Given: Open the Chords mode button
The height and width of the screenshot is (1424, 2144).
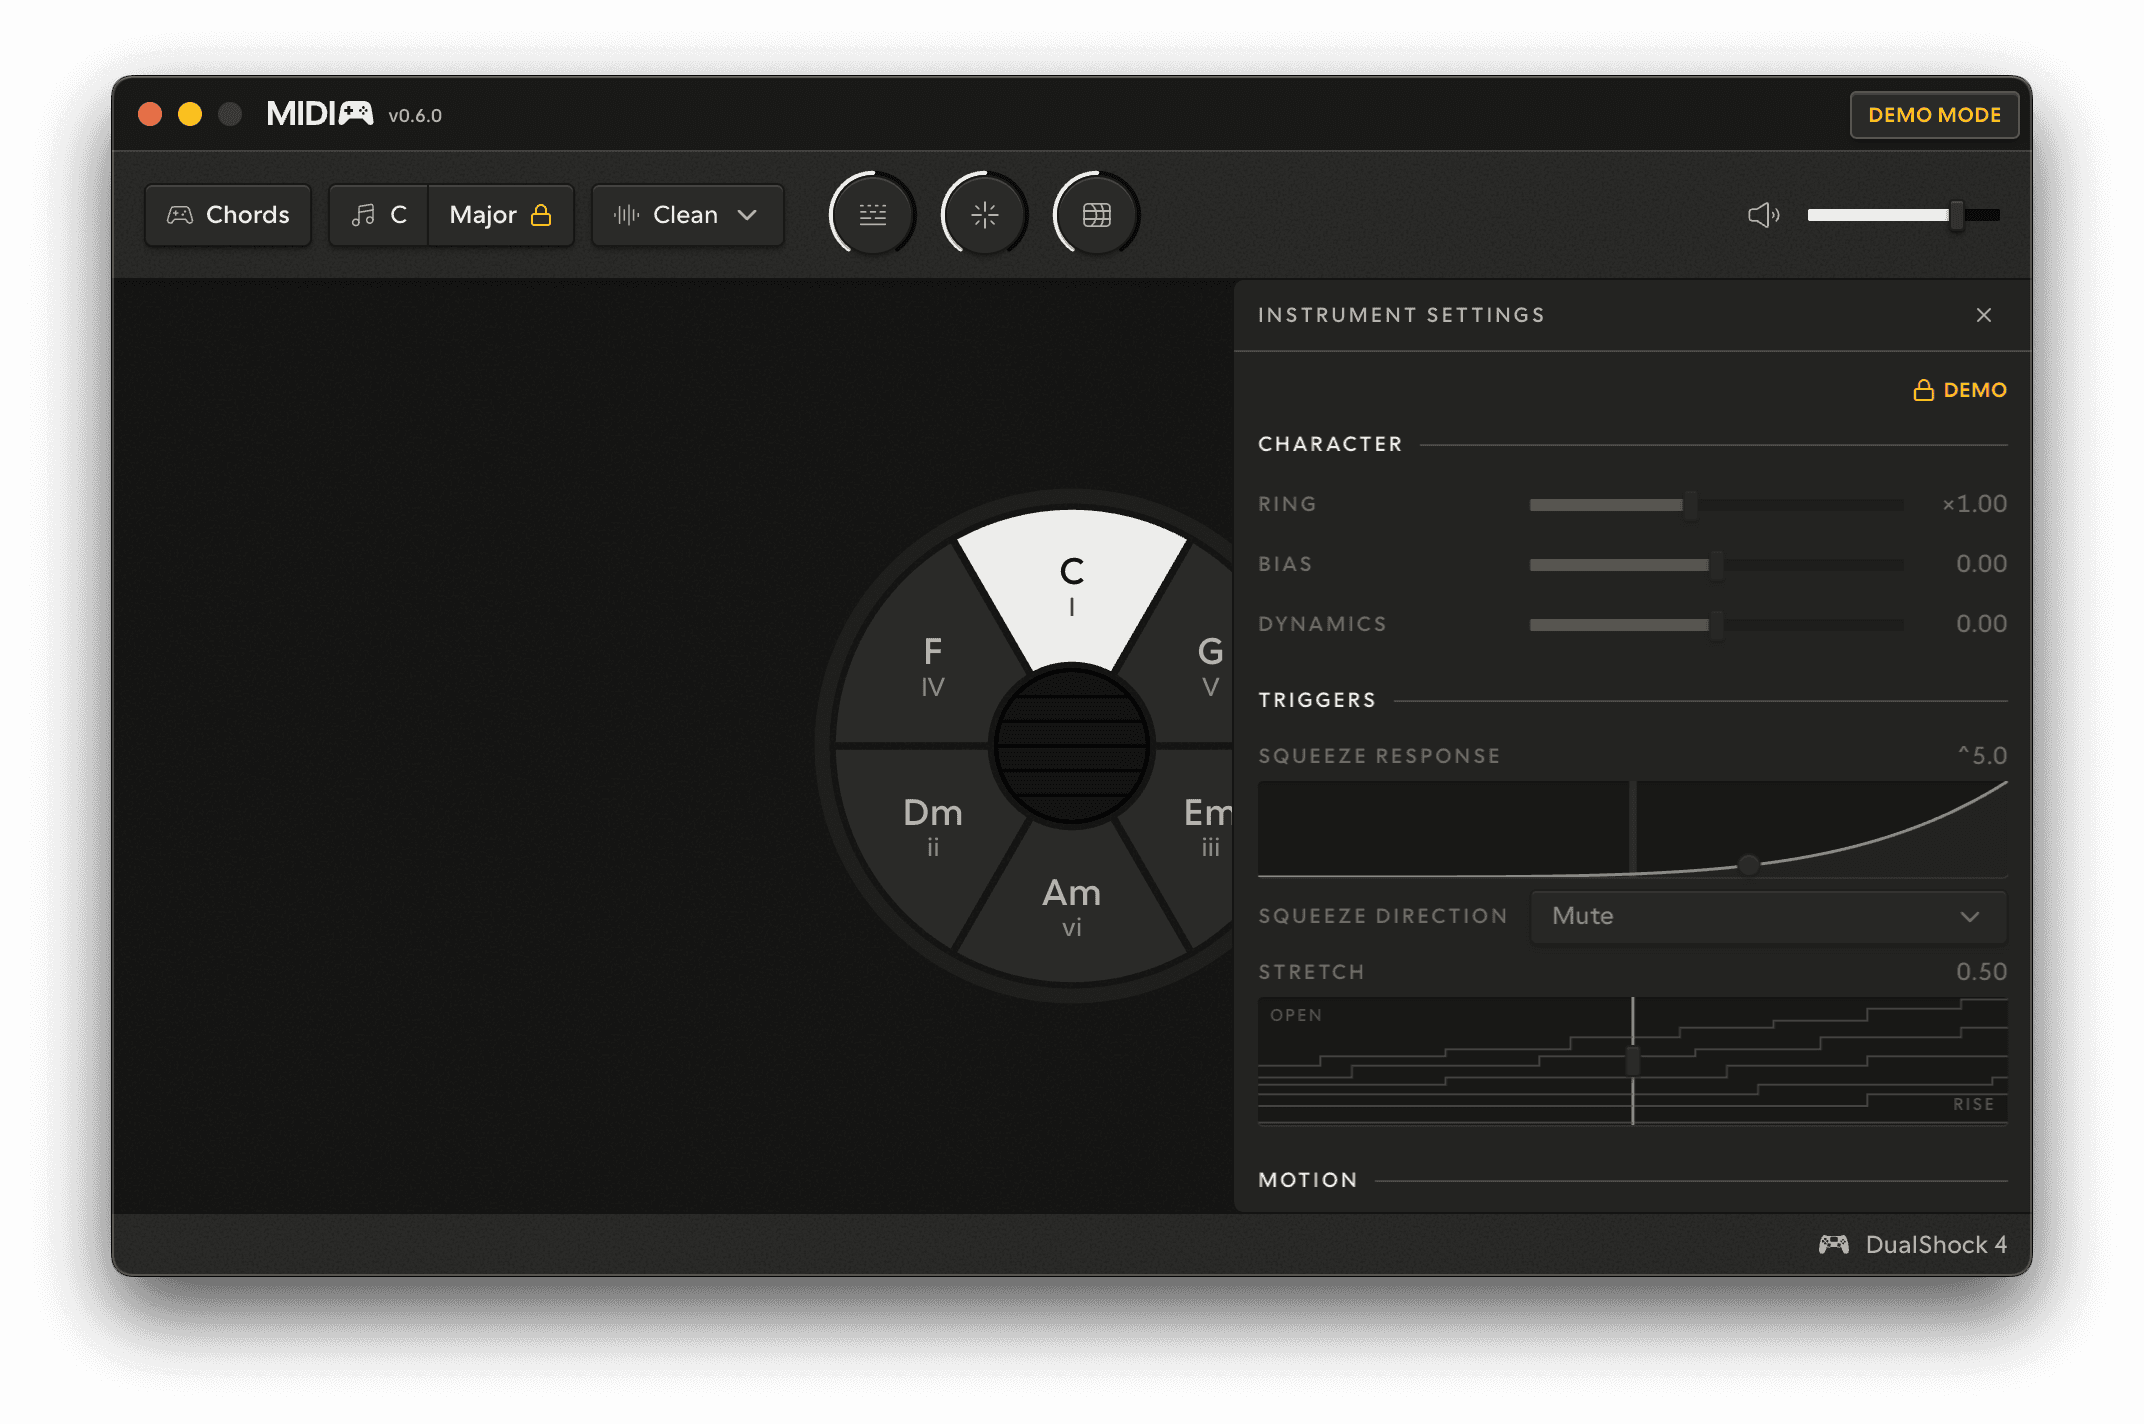Looking at the screenshot, I should pyautogui.click(x=228, y=215).
